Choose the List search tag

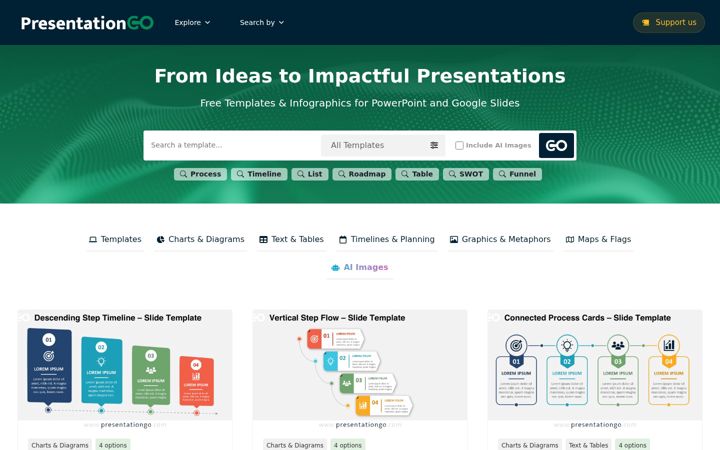coord(309,174)
